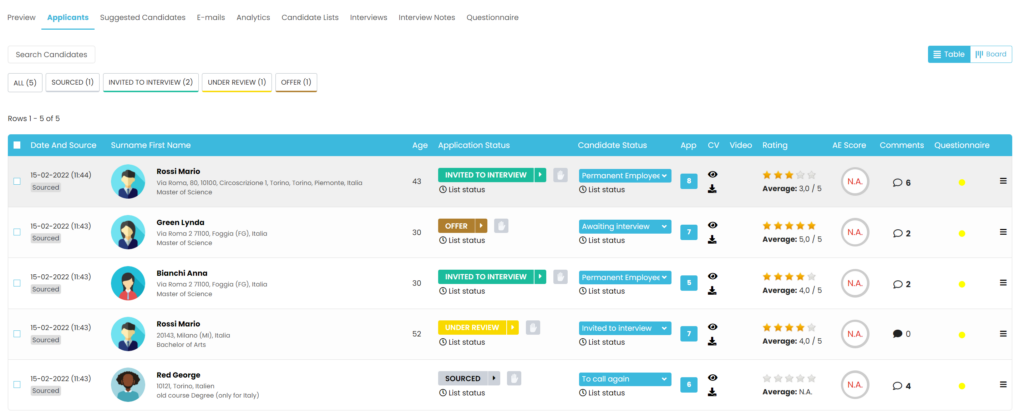1024x419 pixels.
Task: Download CV of Rossi Mario aged 43
Action: (x=712, y=189)
